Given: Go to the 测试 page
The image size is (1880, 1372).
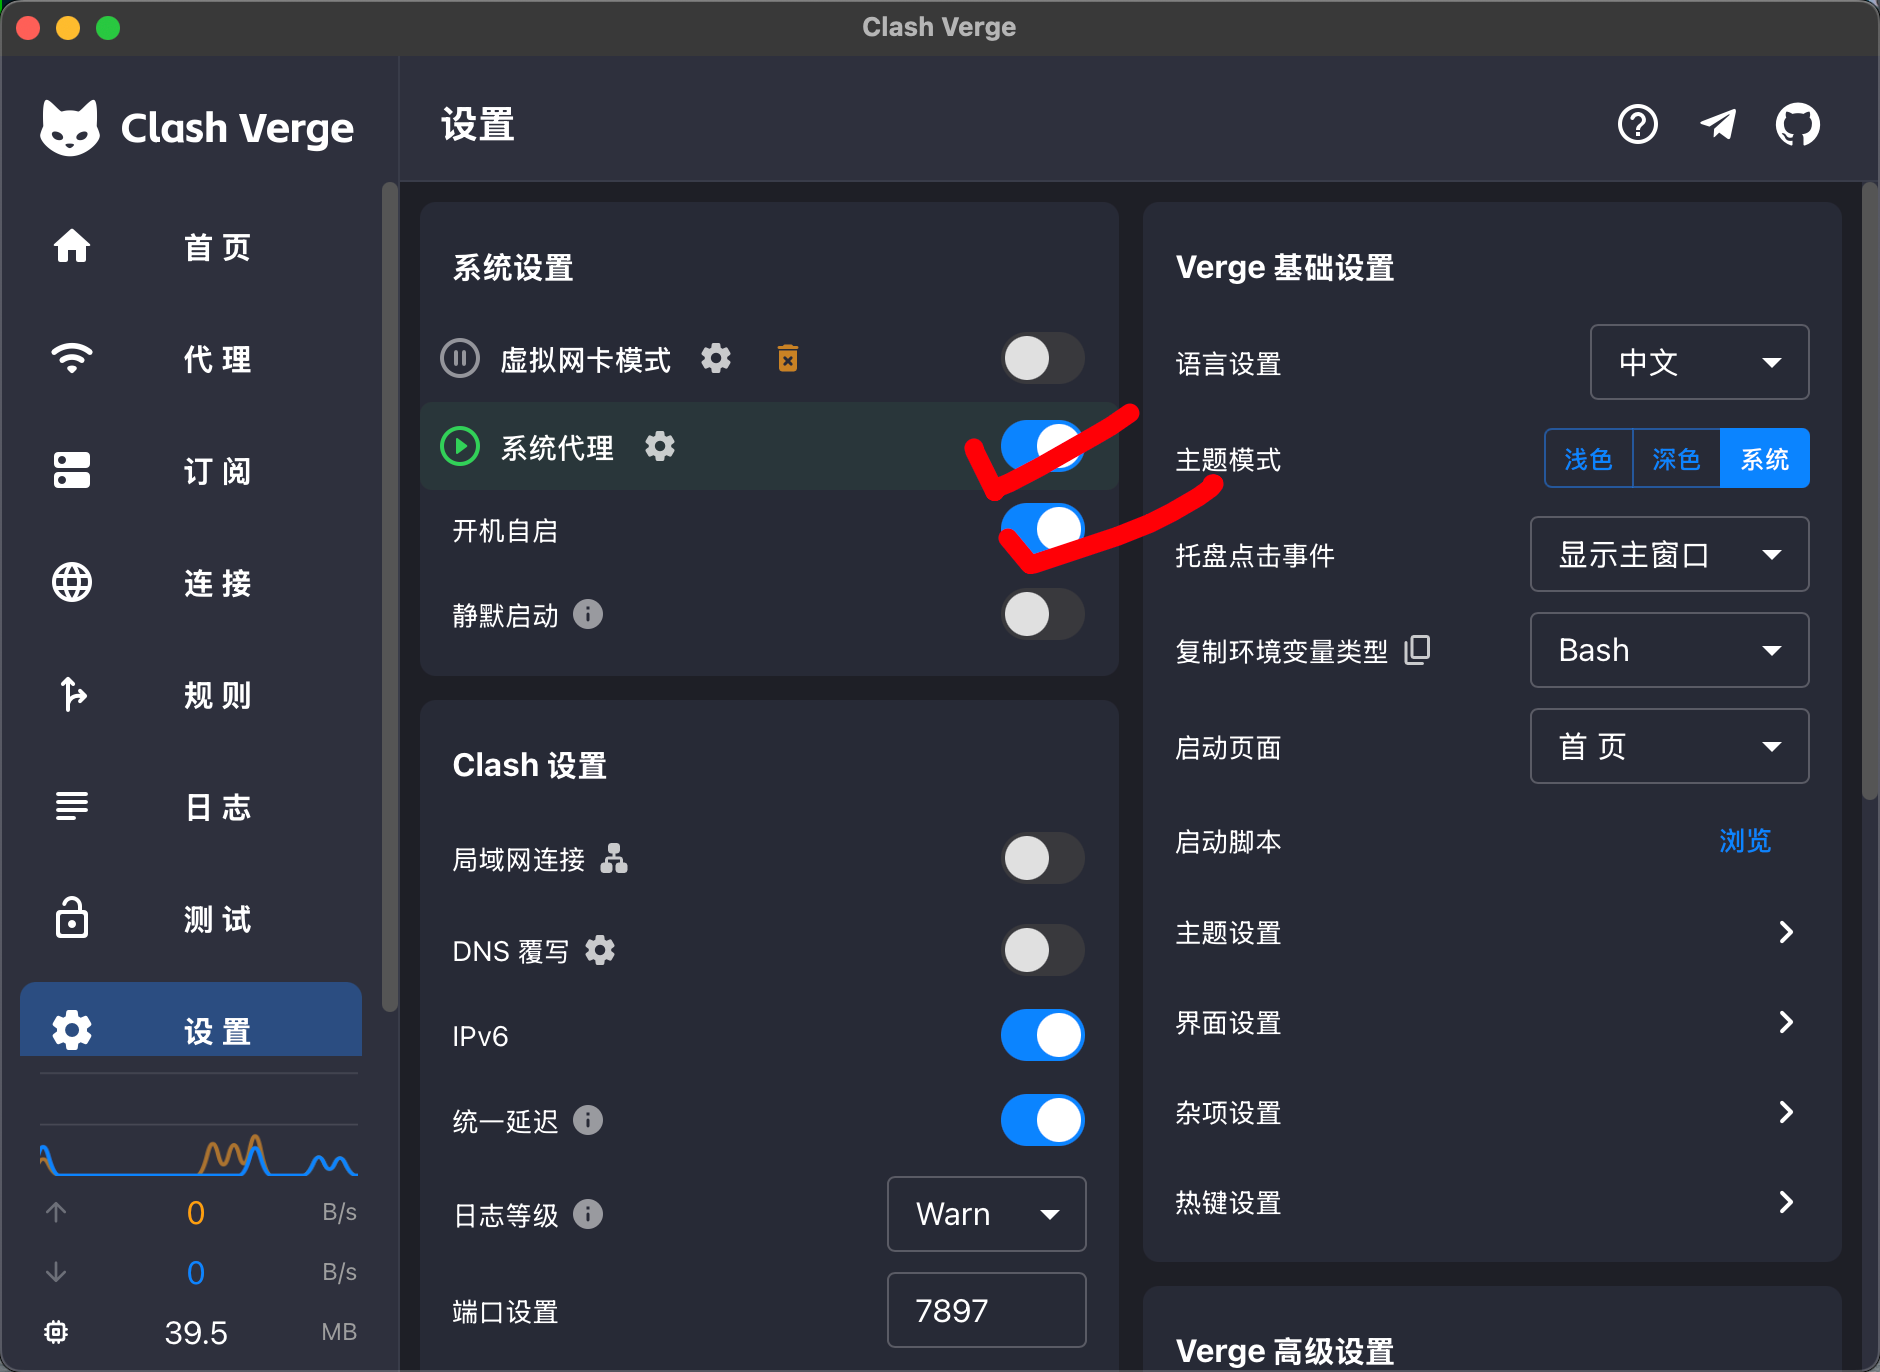Looking at the screenshot, I should point(191,918).
